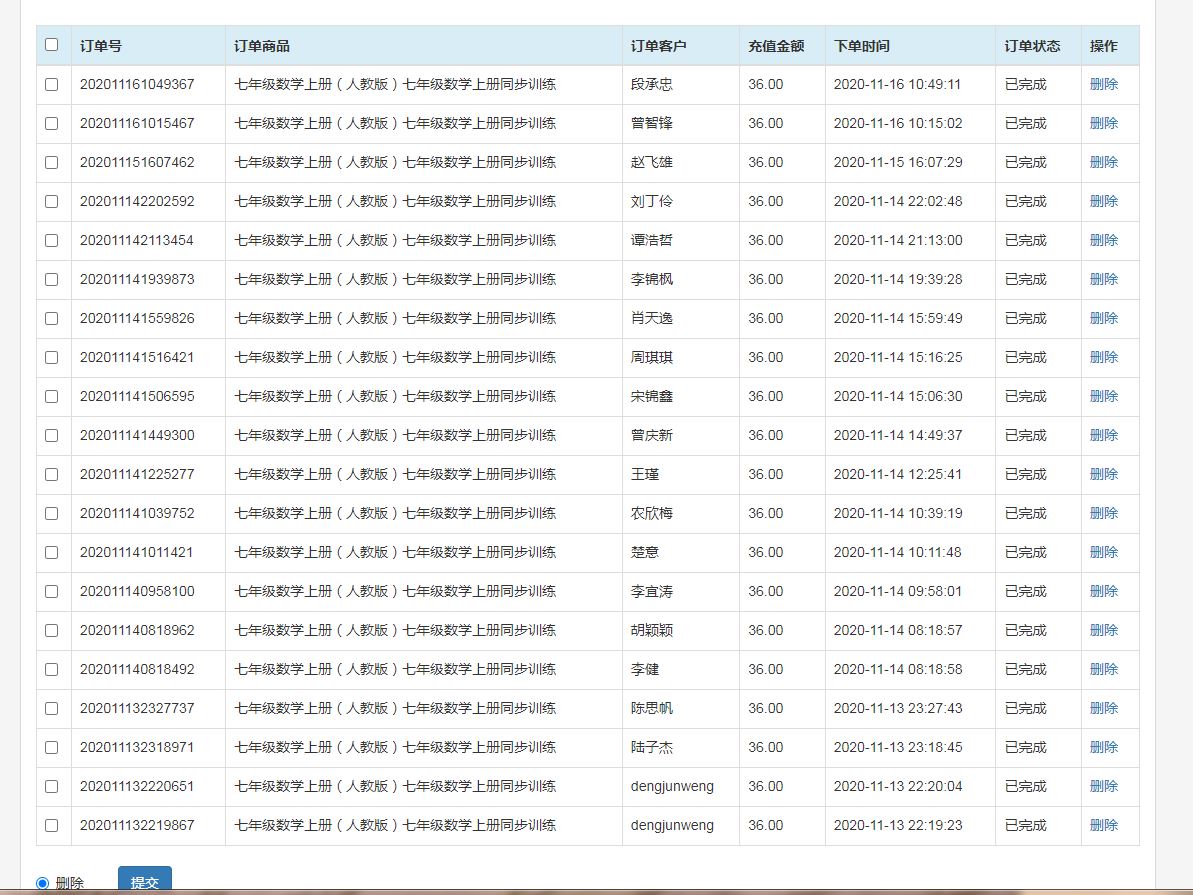Delete order 202011141449300 of 曾庆新

coord(1103,436)
